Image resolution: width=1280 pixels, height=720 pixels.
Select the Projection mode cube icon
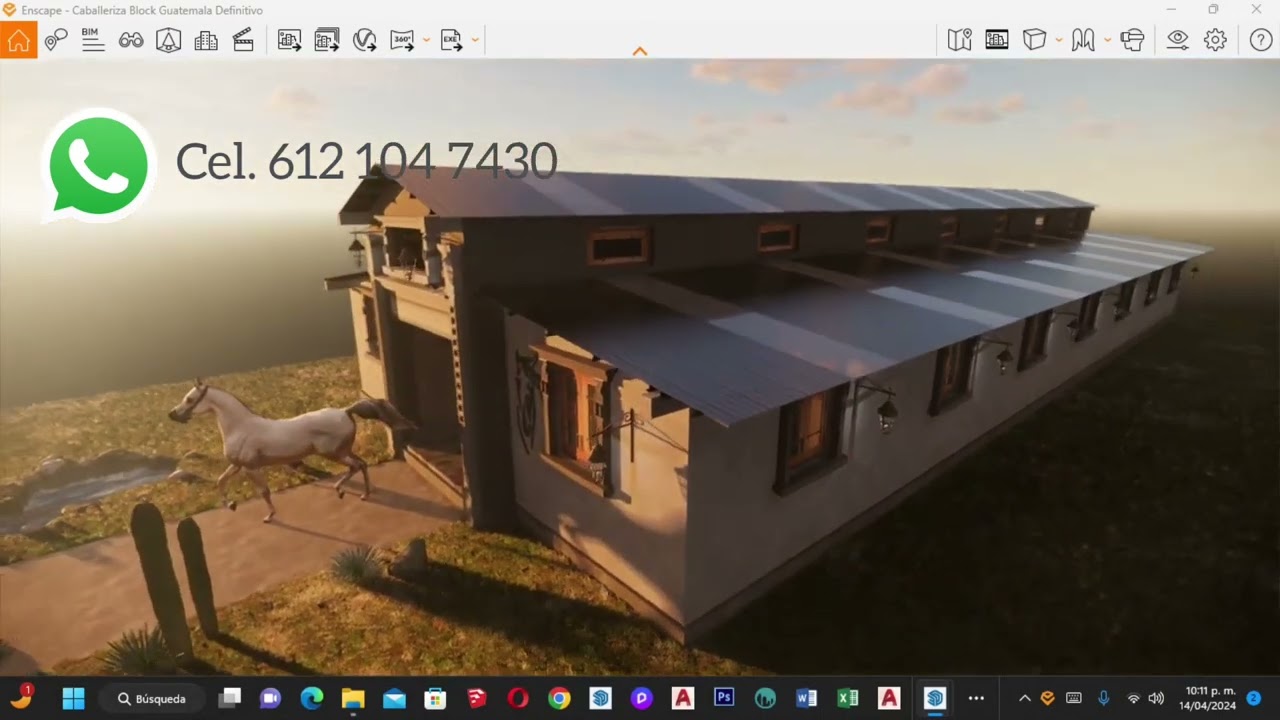1034,40
